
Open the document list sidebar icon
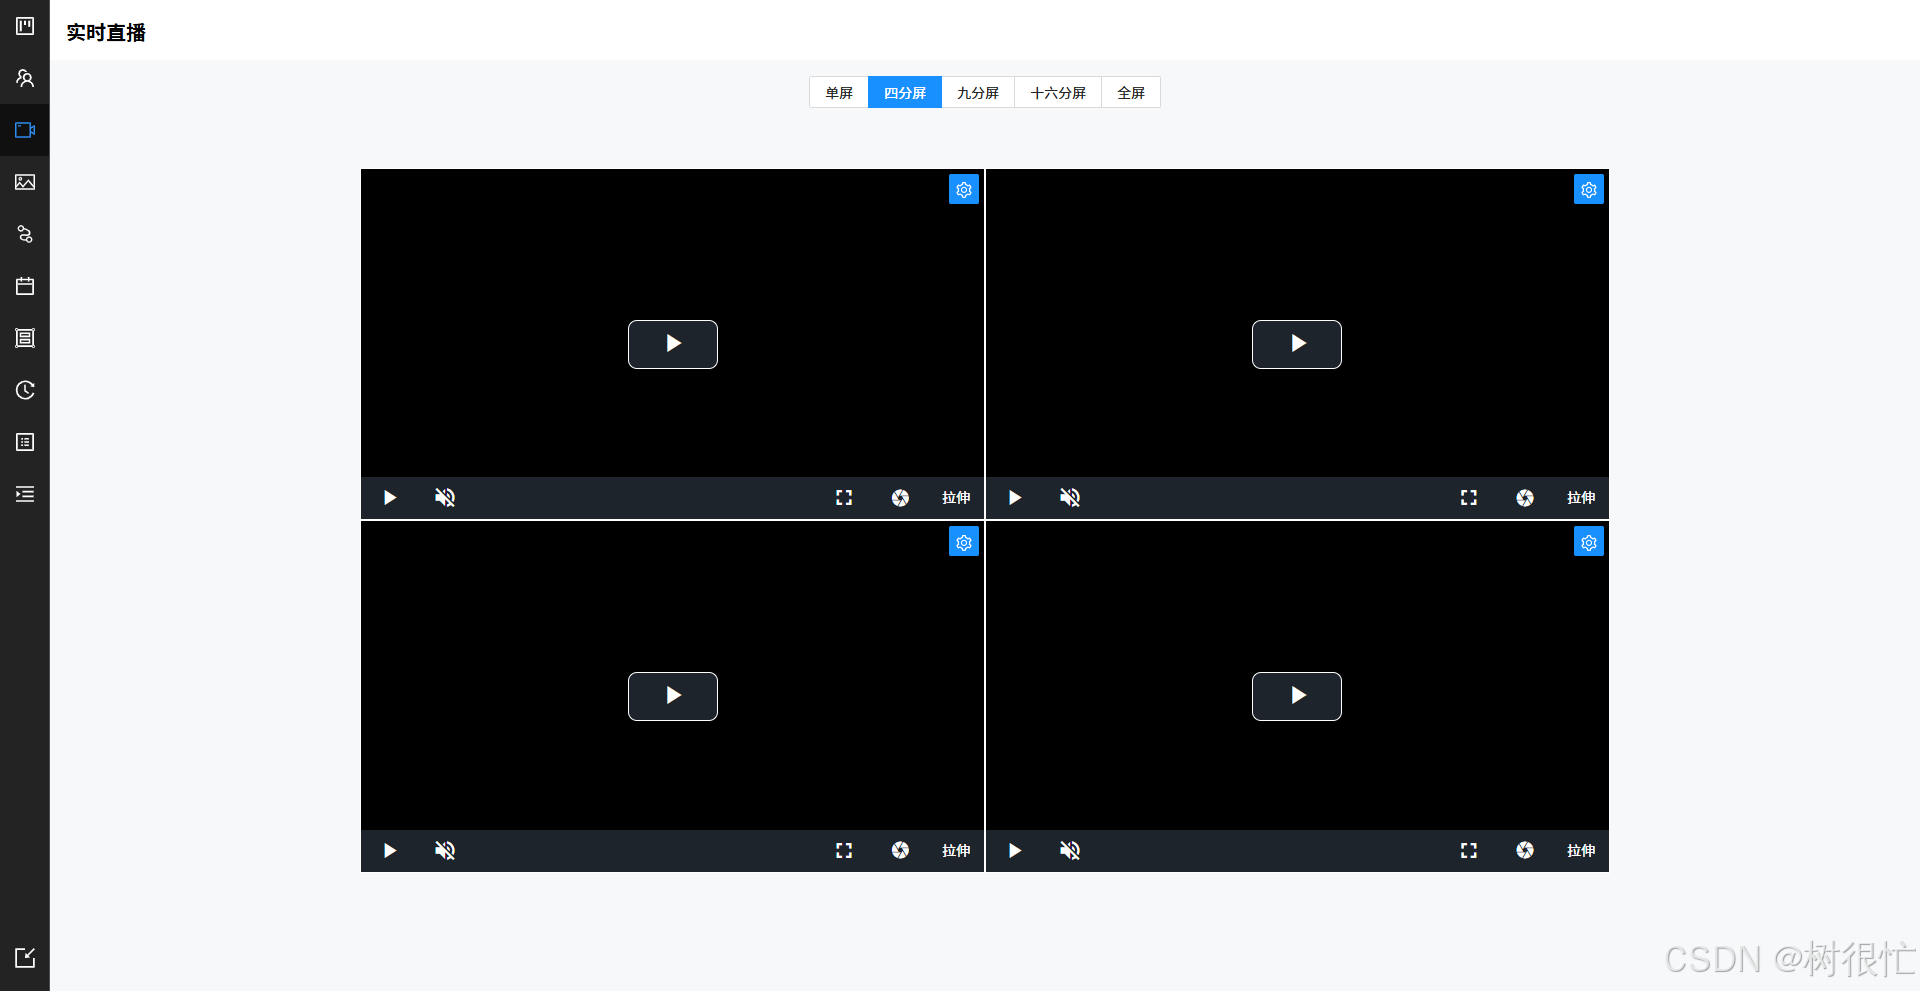pyautogui.click(x=25, y=338)
